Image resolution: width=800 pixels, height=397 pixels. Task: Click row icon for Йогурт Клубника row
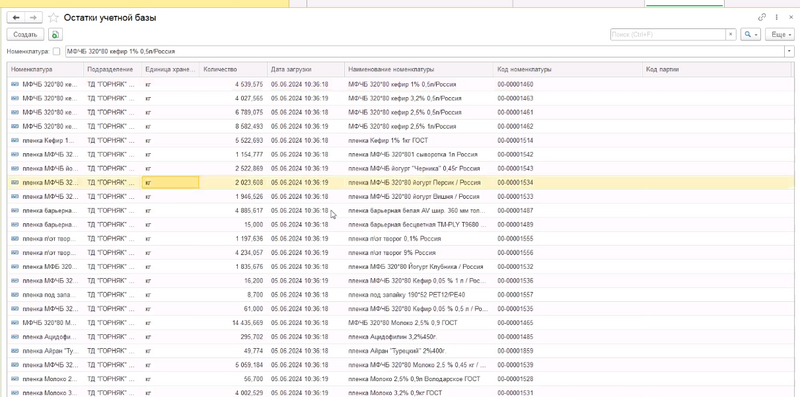(15, 266)
